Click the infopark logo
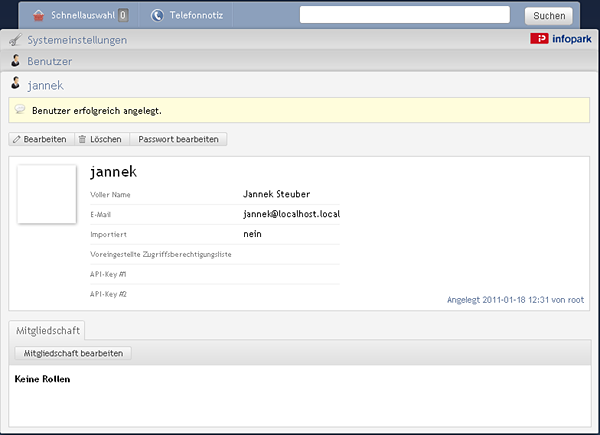Viewport: 600px width, 435px height. pyautogui.click(x=561, y=39)
